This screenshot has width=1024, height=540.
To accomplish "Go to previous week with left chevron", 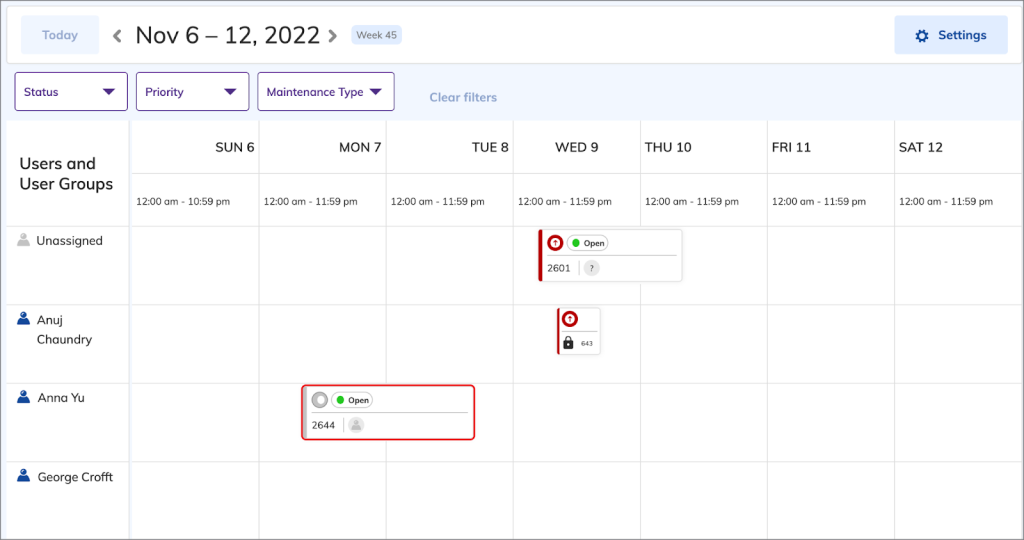I will tap(117, 36).
